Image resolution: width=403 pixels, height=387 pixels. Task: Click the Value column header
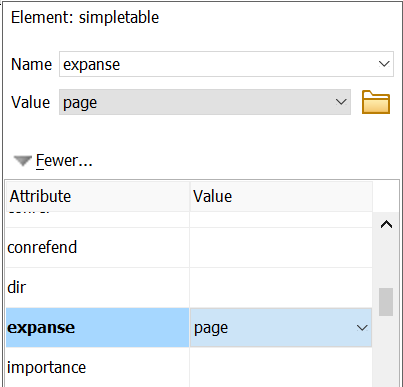(281, 196)
